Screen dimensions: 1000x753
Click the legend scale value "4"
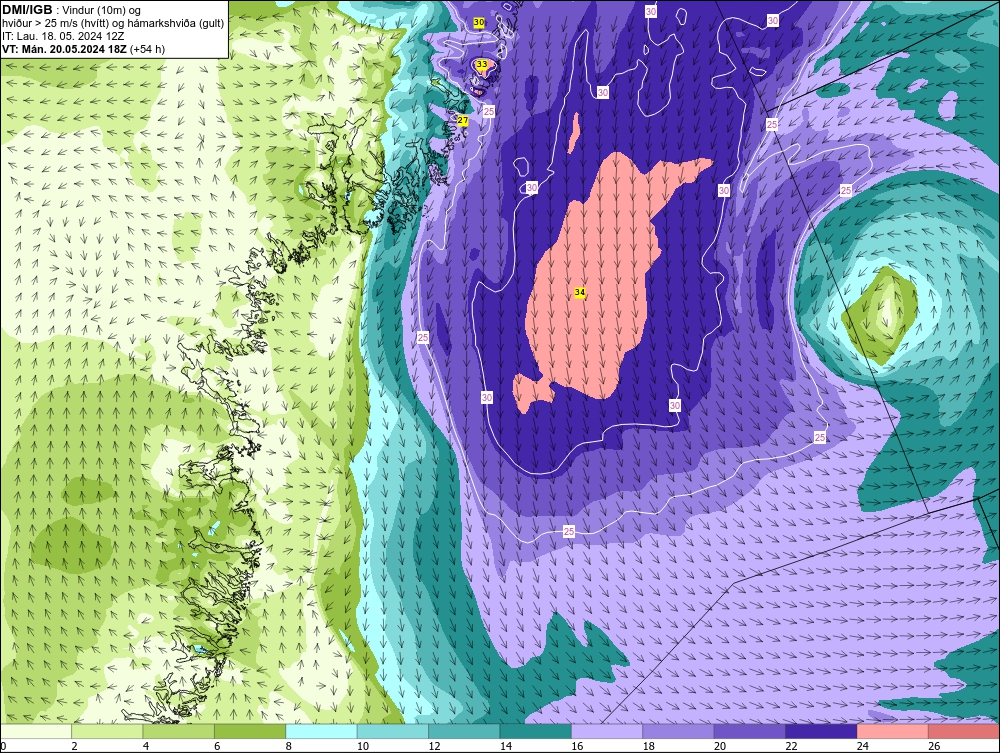(146, 746)
